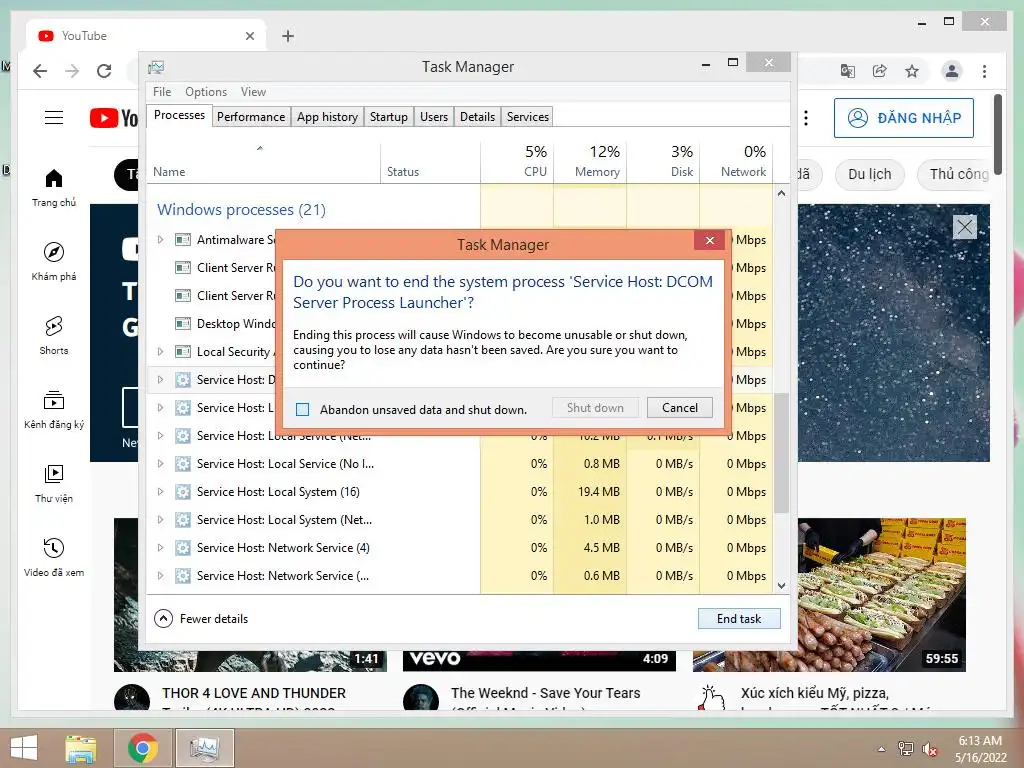Screen dimensions: 1024x768
Task: Select the Processes tab
Action: tap(179, 115)
